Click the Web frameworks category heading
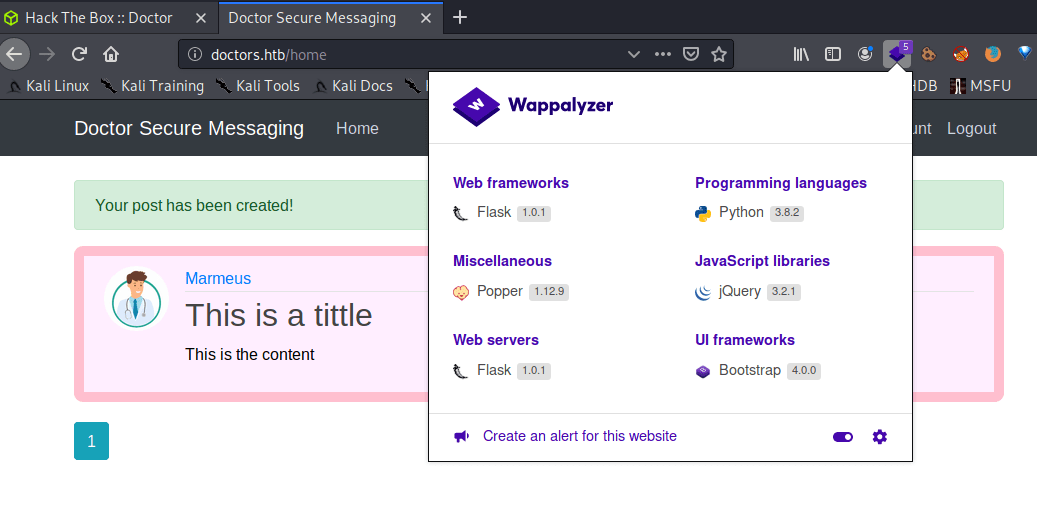Screen dimensions: 1037x510 point(511,183)
